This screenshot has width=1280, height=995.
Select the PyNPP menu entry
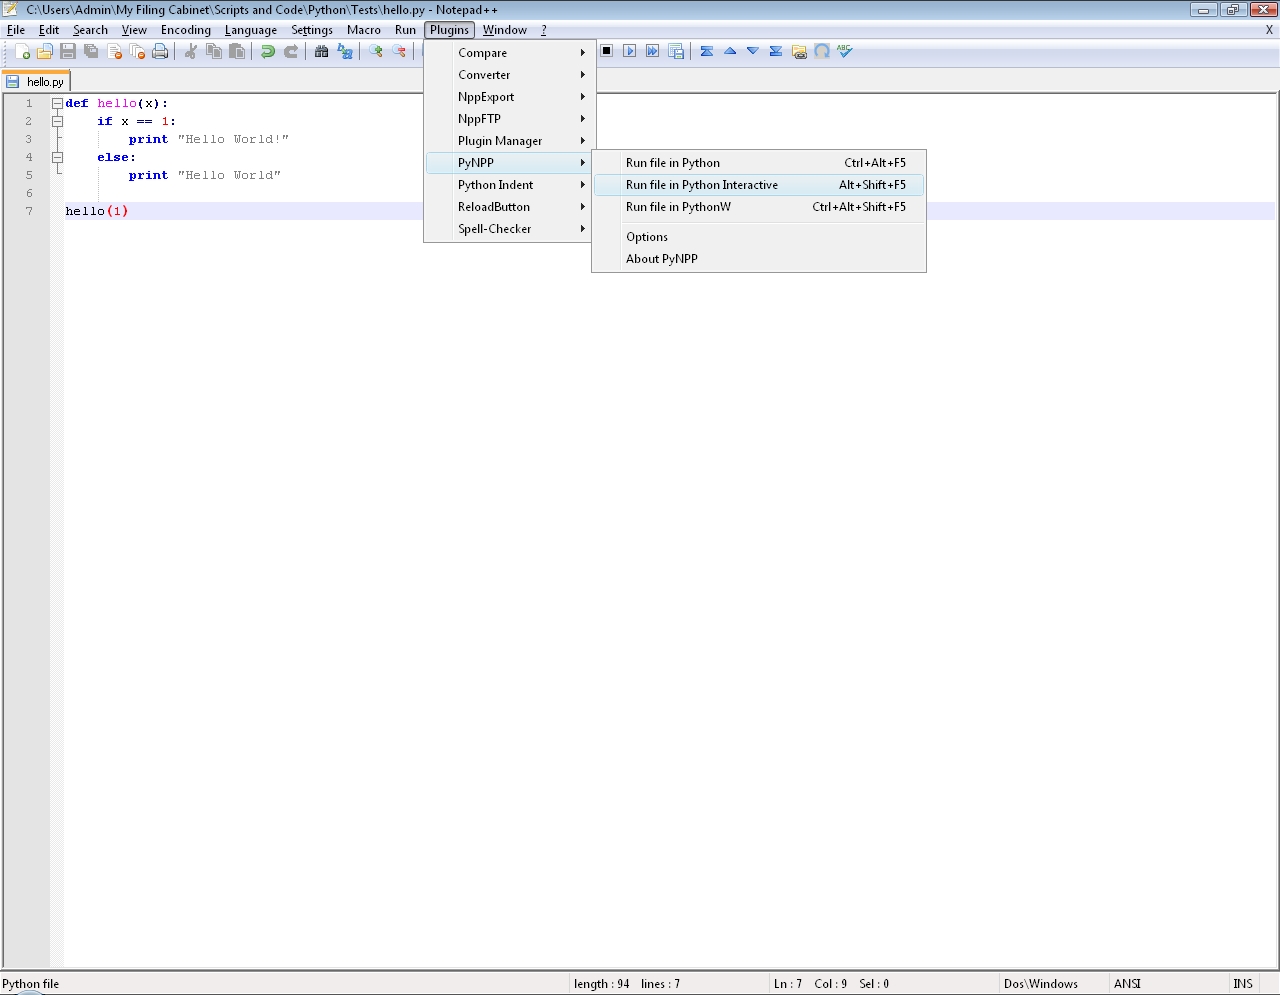(x=510, y=163)
